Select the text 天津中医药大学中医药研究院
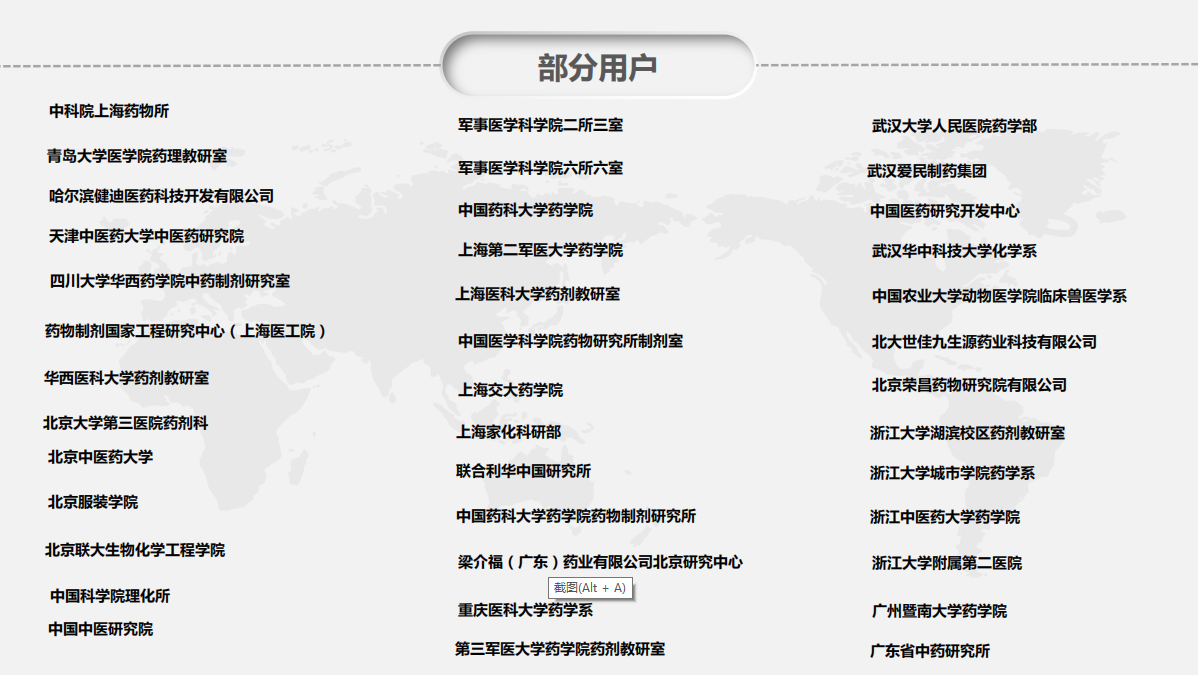The width and height of the screenshot is (1198, 677). coord(146,237)
